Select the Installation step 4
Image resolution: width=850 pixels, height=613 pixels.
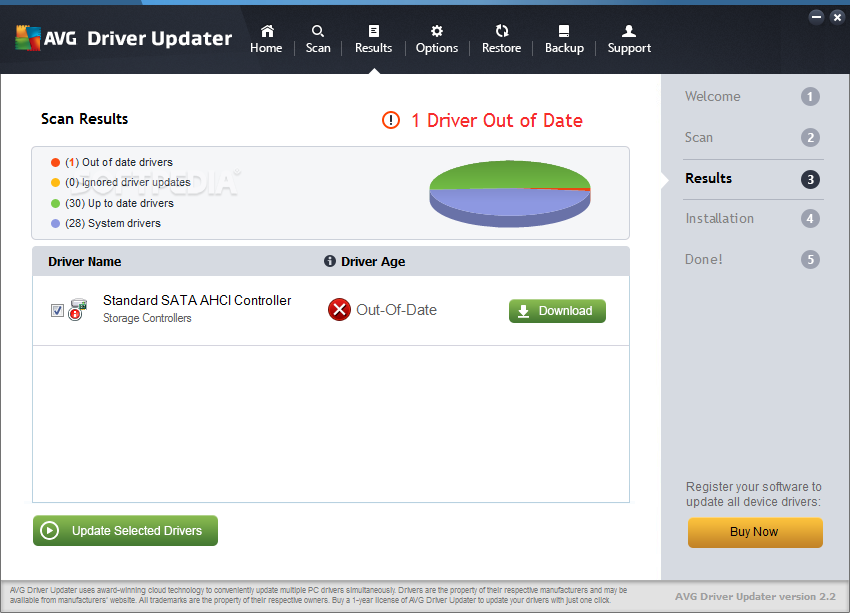click(720, 219)
